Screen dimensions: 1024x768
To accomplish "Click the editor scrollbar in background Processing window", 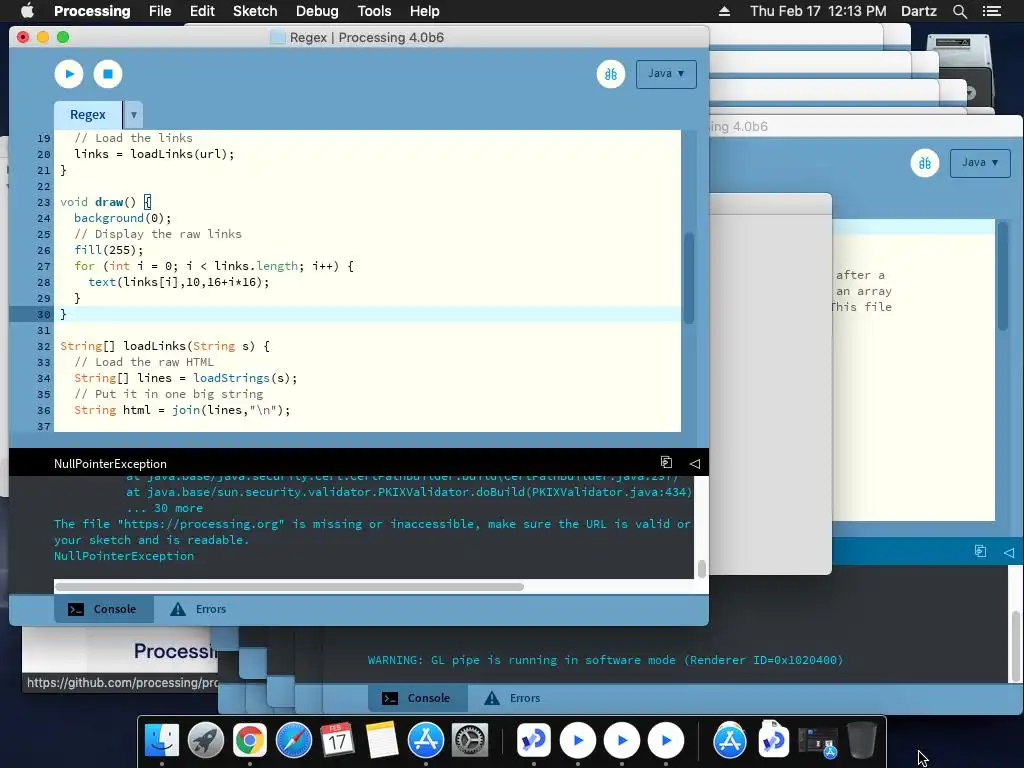I will click(x=1002, y=278).
